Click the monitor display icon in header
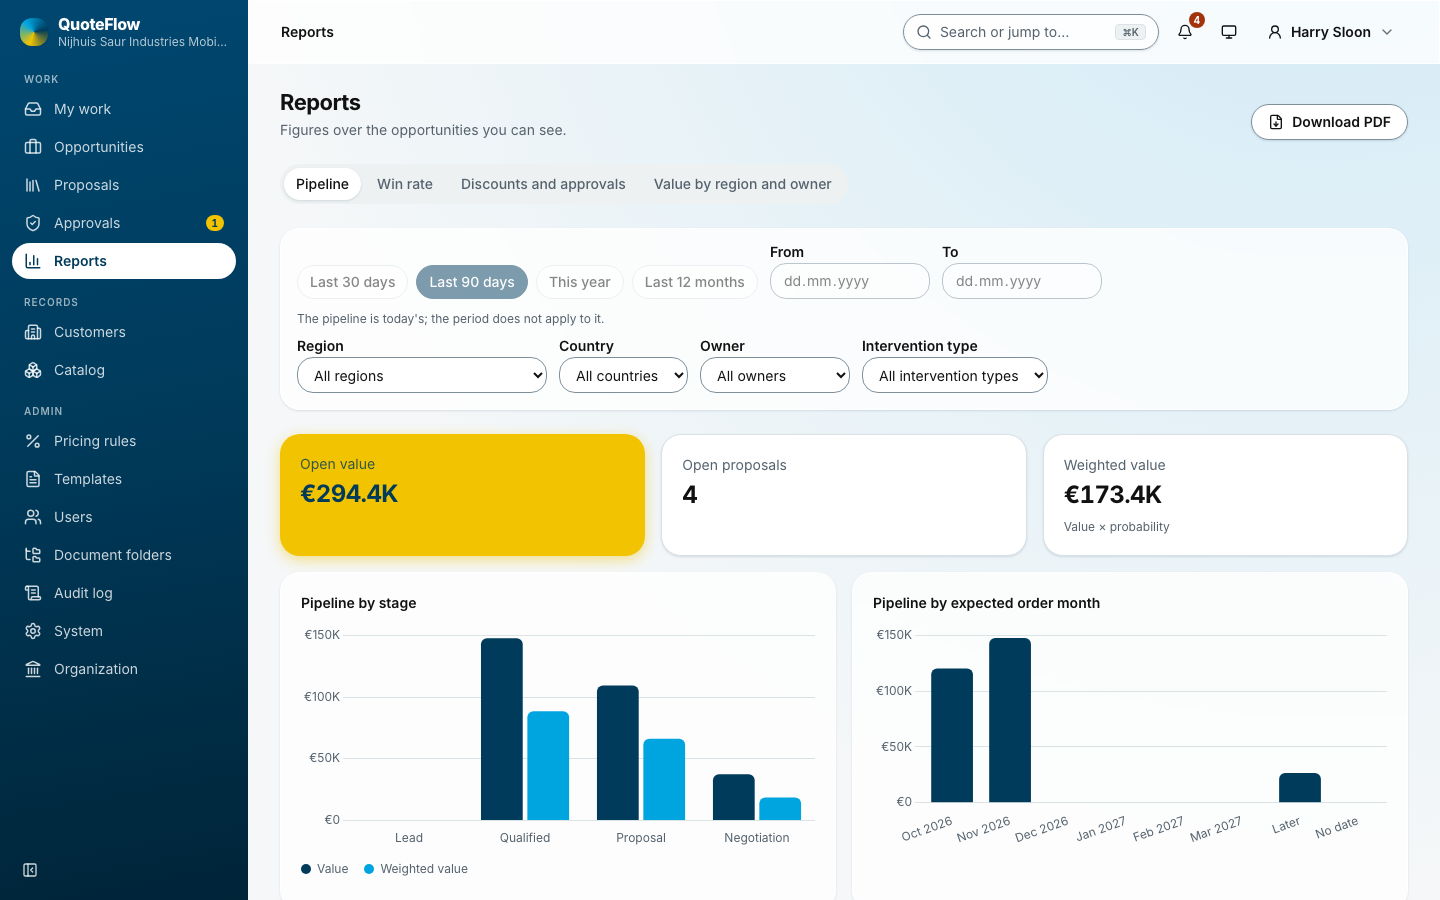The height and width of the screenshot is (900, 1440). [x=1229, y=32]
